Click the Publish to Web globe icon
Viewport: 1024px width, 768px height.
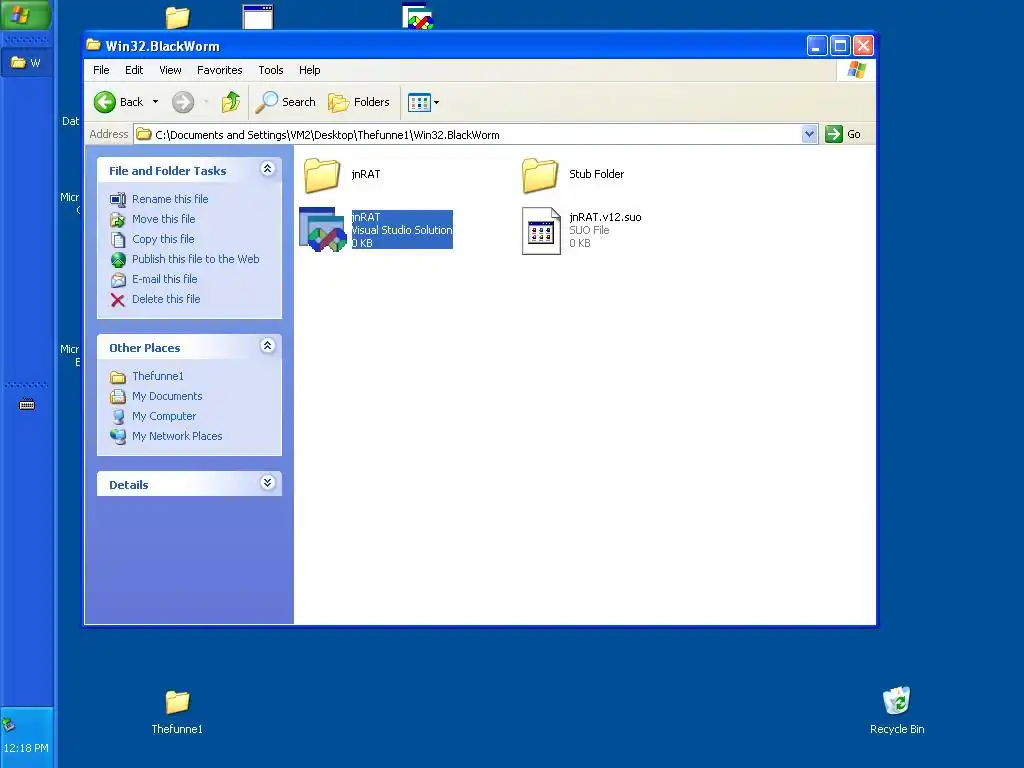(118, 260)
